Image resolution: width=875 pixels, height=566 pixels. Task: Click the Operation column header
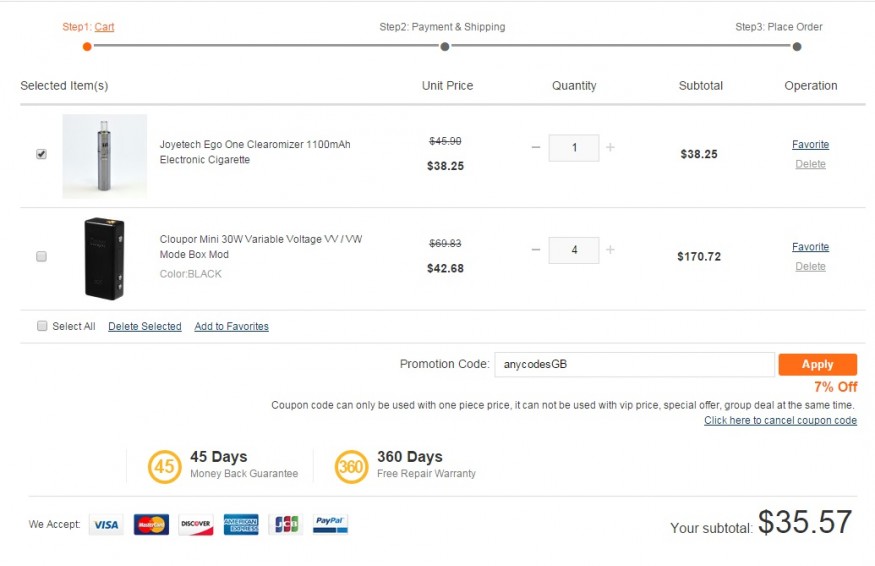[811, 86]
